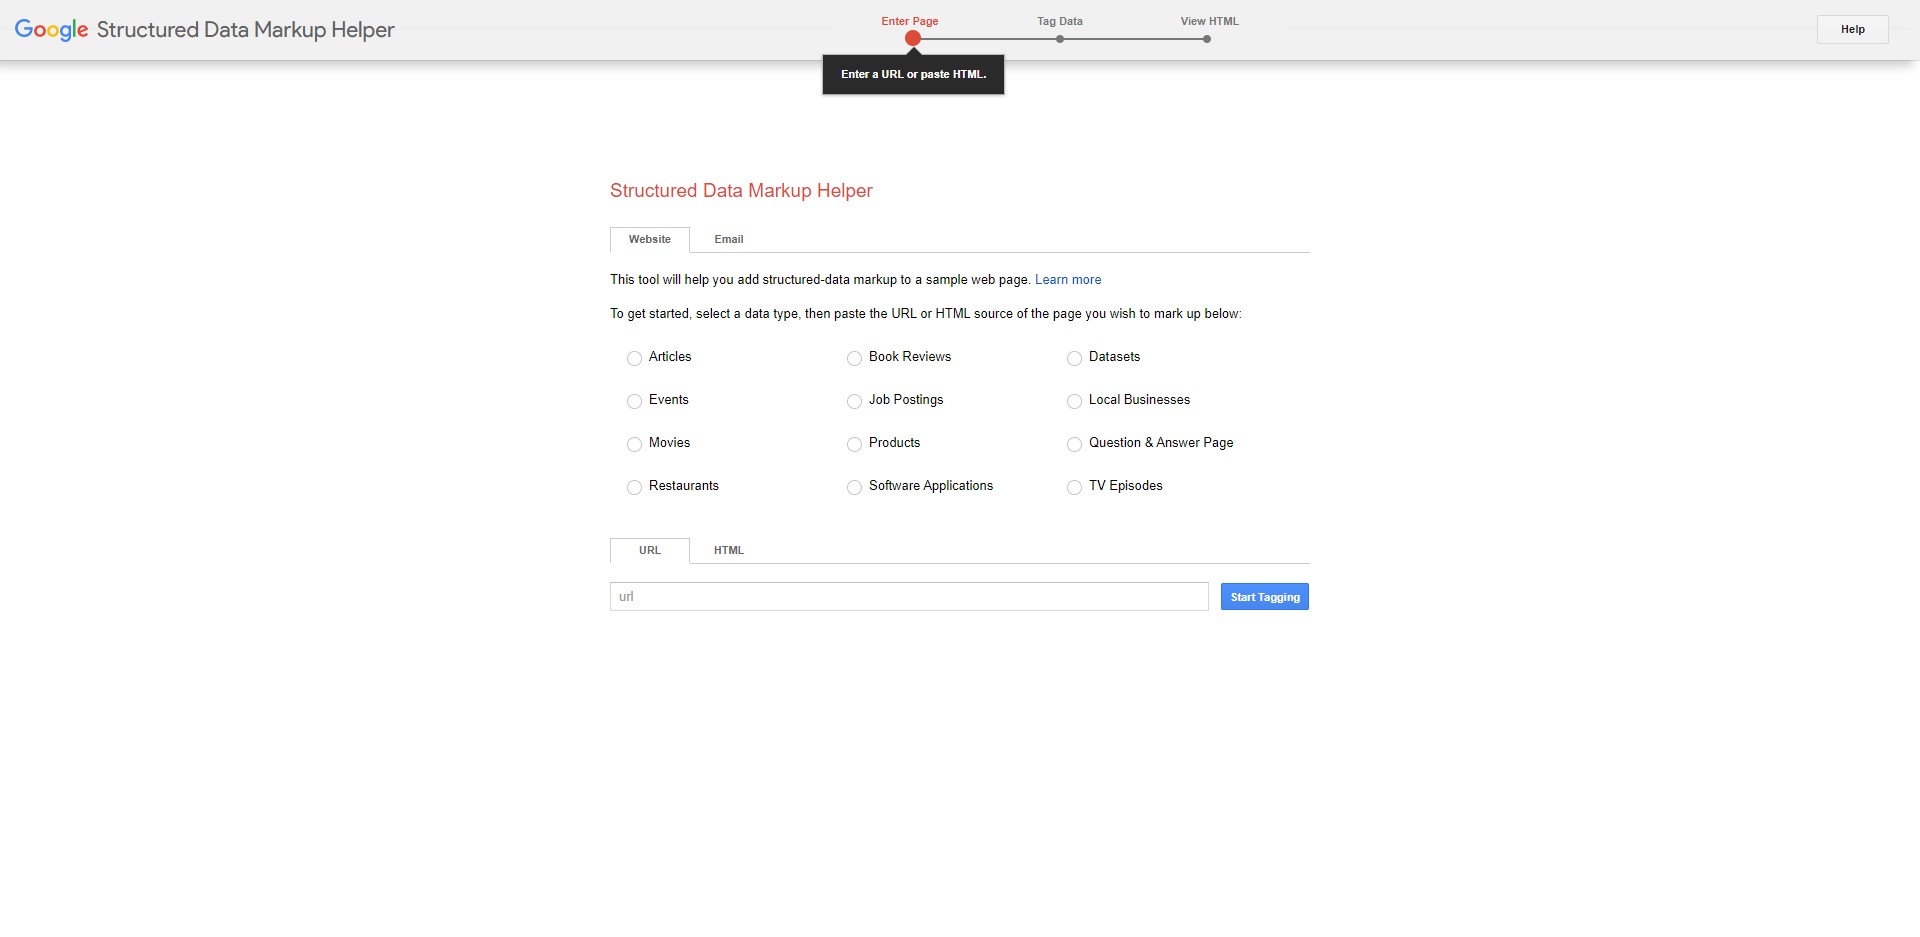Pick Question & Answer Page option
Image resolution: width=1920 pixels, height=937 pixels.
click(x=1074, y=444)
